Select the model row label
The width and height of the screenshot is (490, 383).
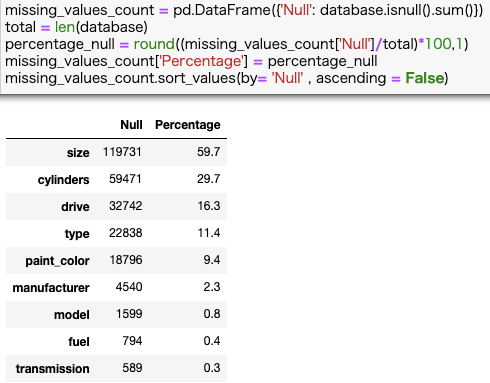point(72,315)
